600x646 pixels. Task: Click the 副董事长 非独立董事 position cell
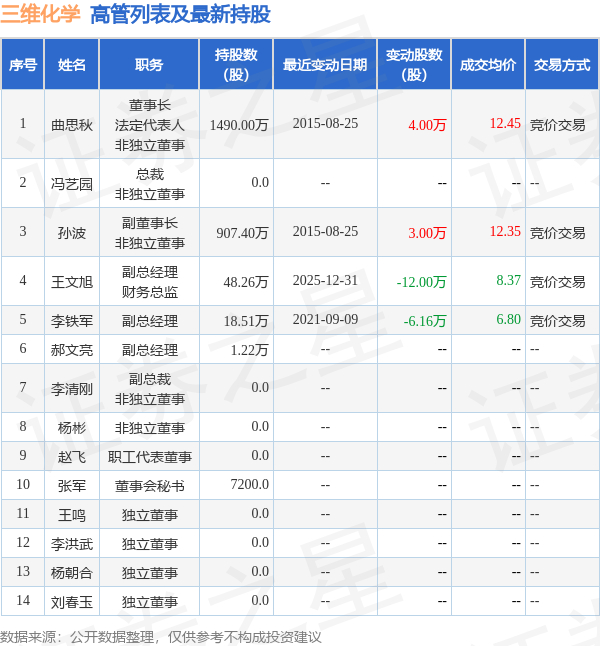150,233
